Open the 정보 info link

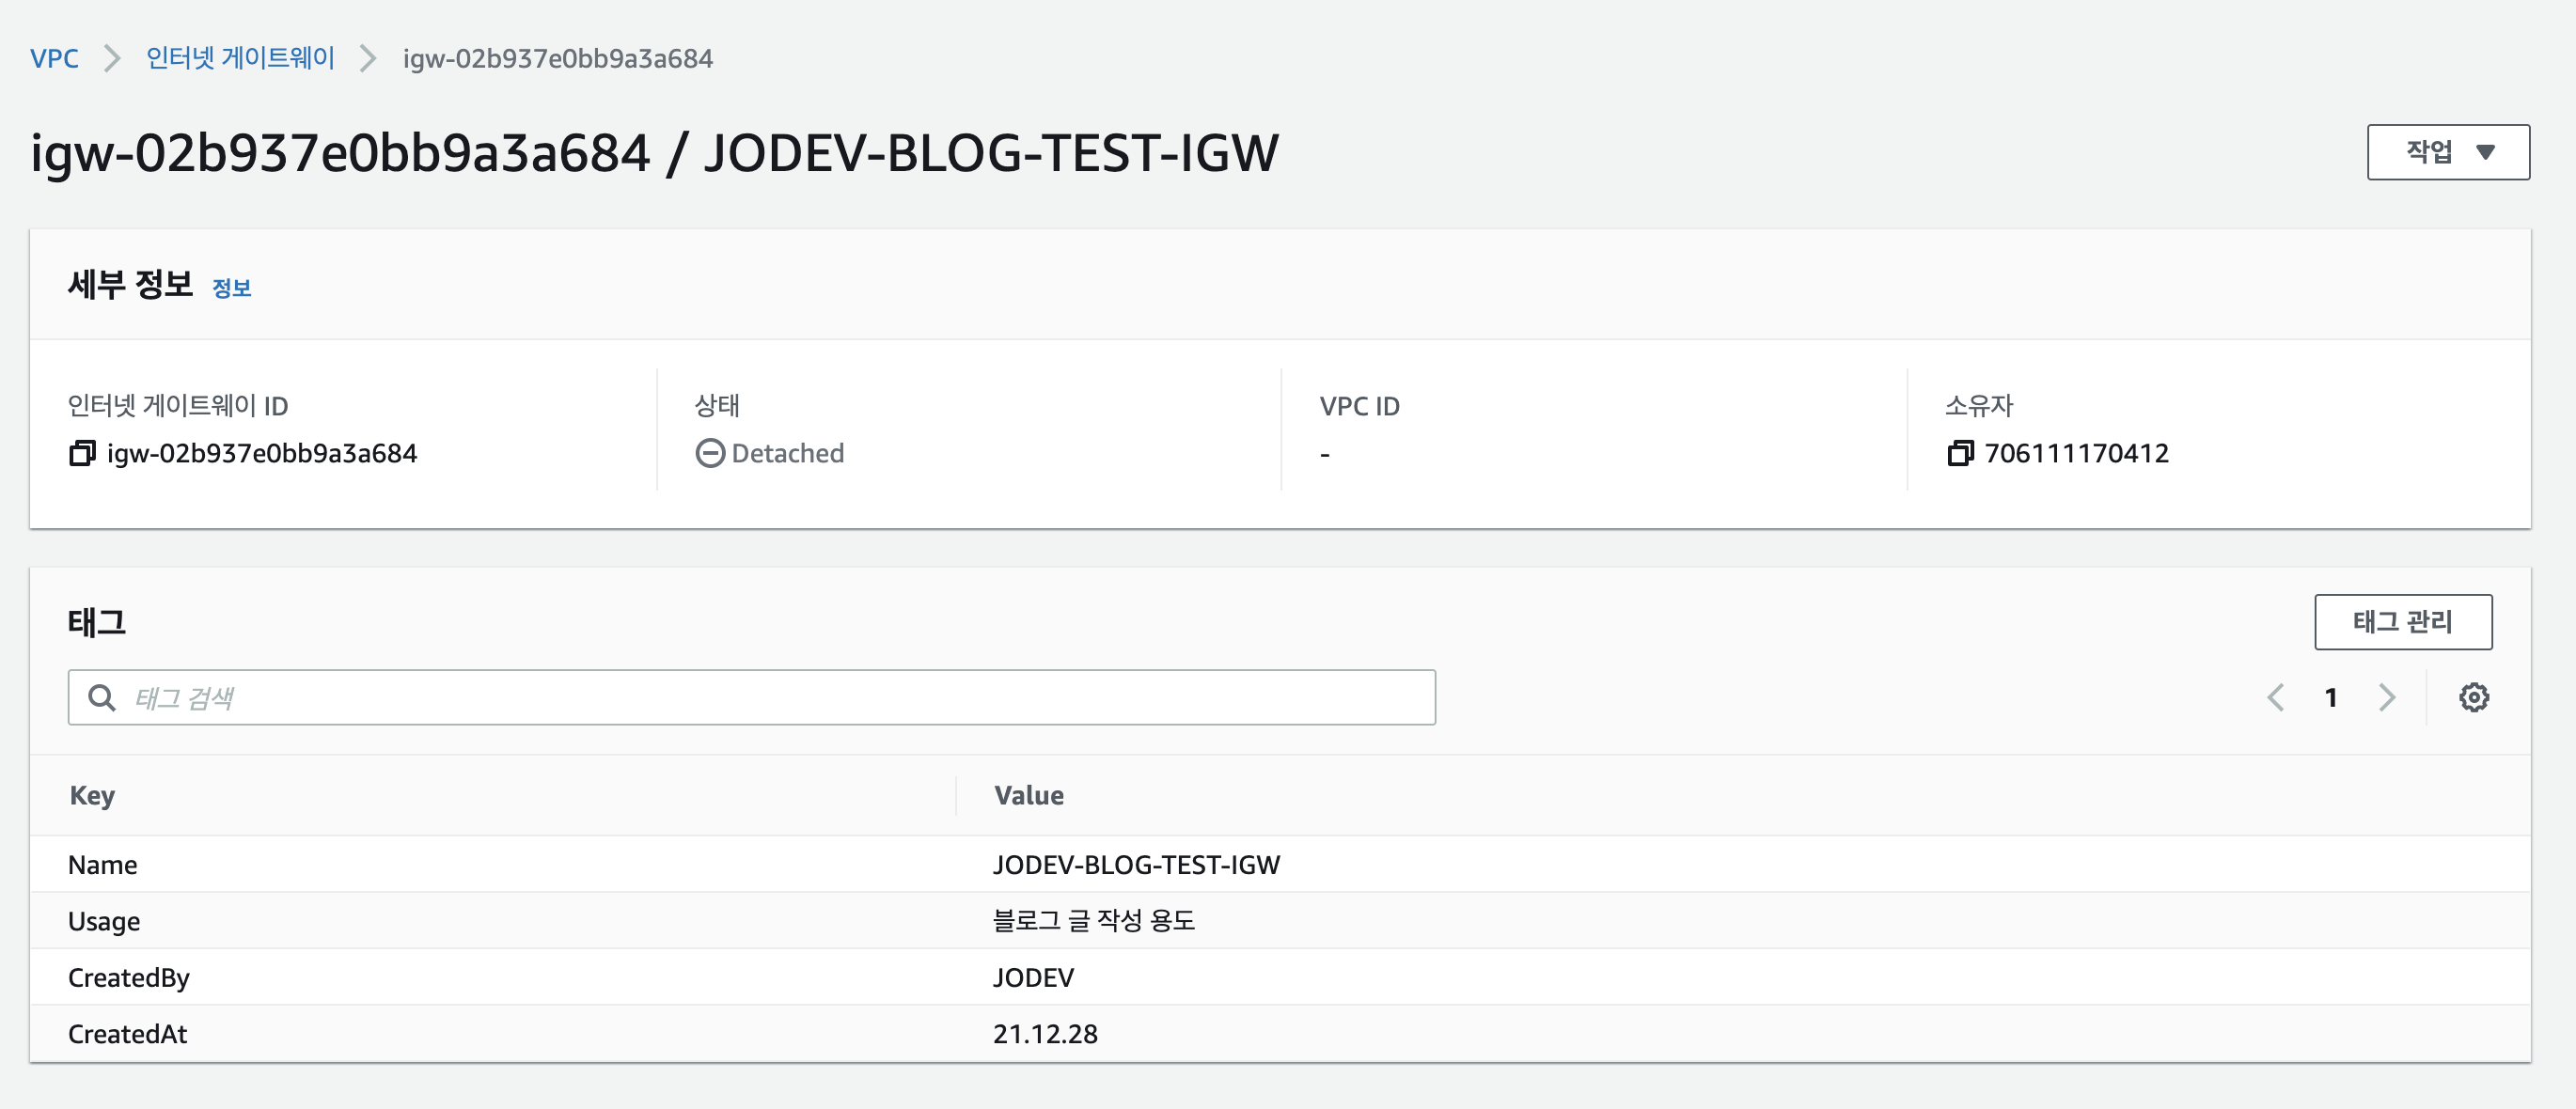point(231,288)
